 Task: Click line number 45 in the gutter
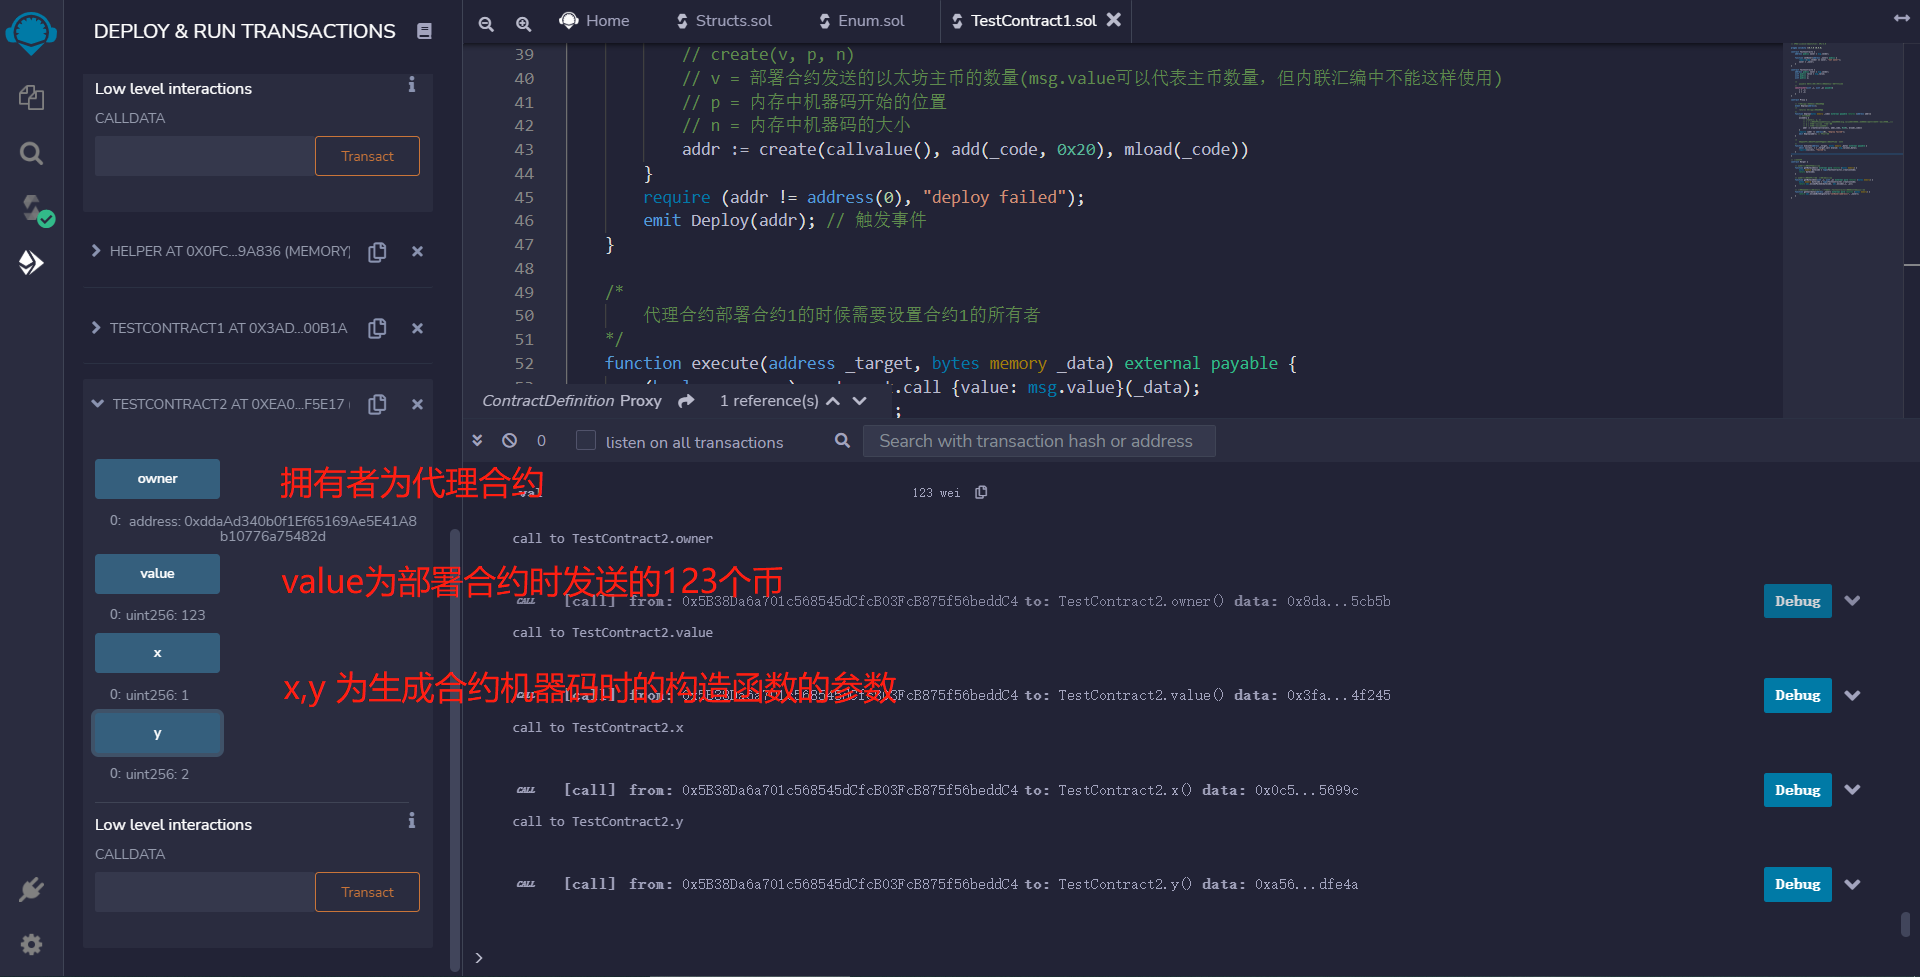(x=524, y=197)
